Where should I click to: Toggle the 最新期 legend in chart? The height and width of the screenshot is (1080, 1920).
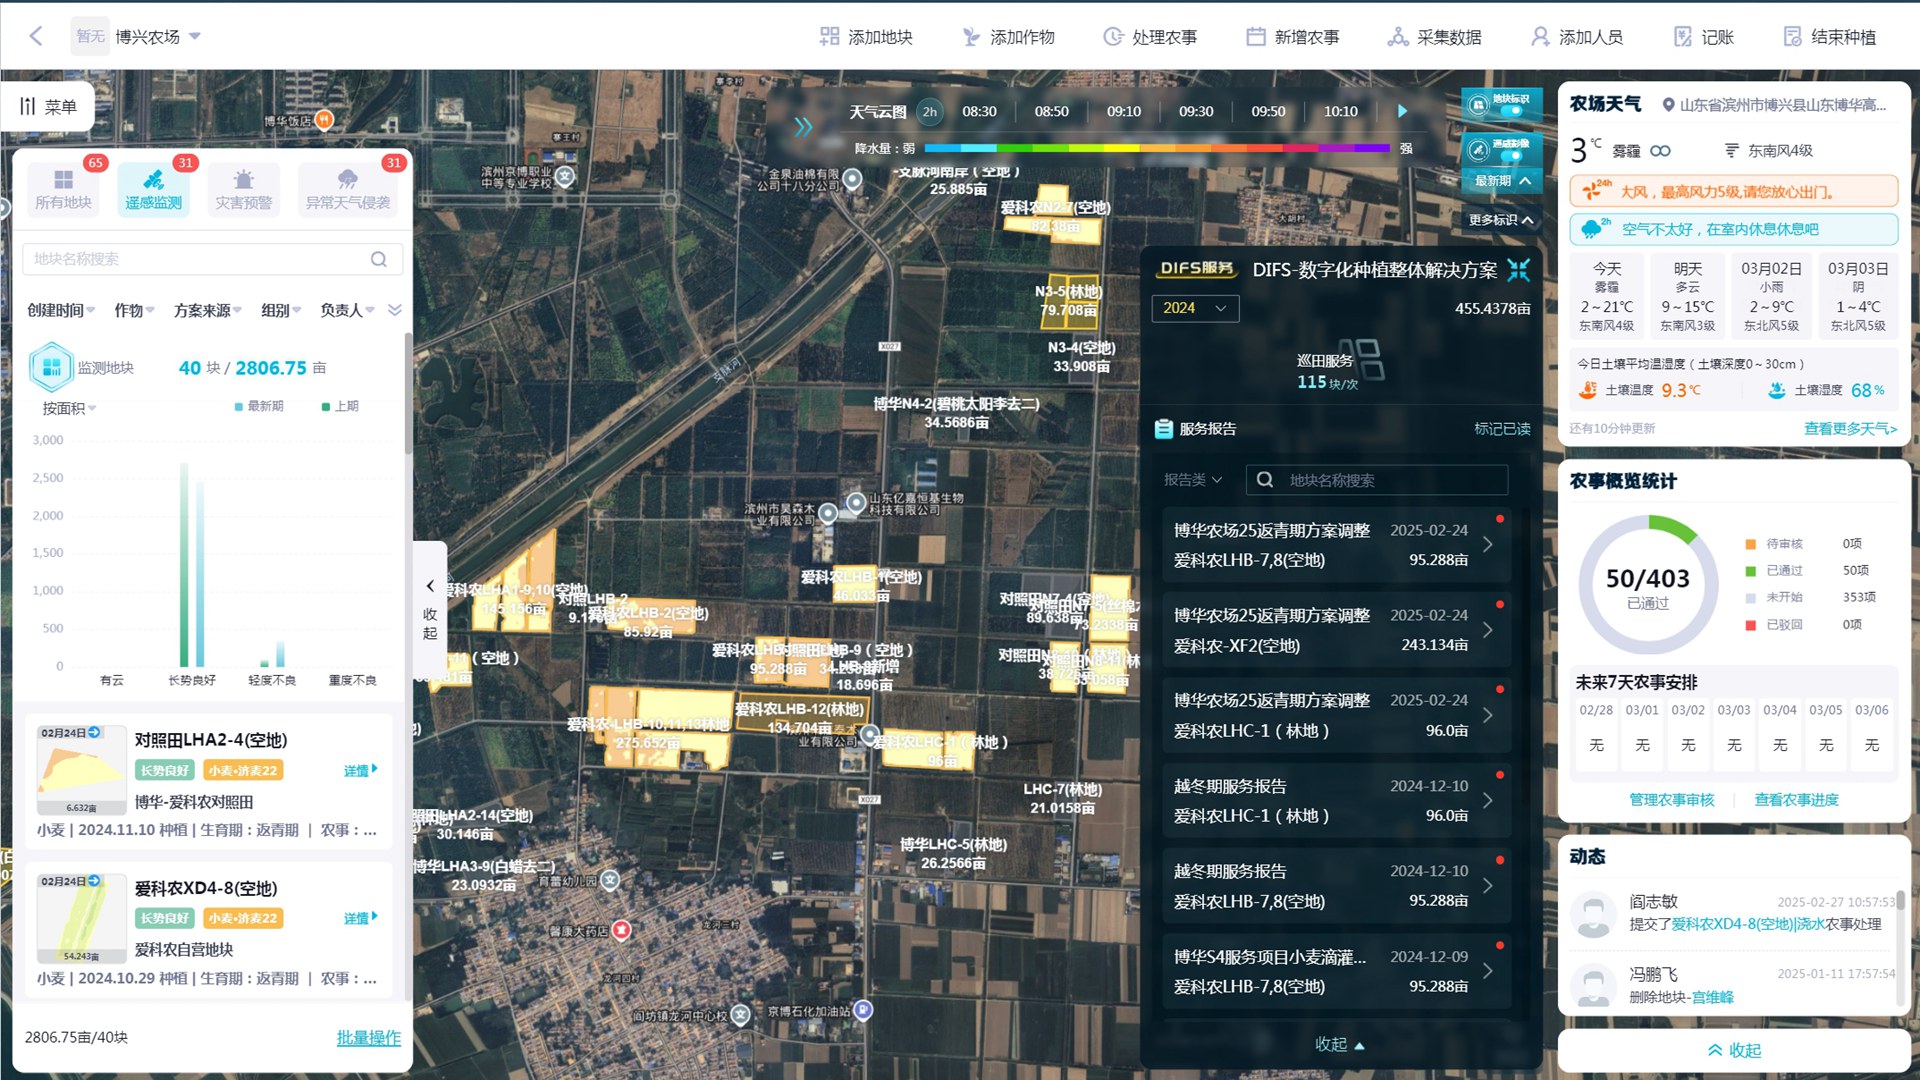pyautogui.click(x=259, y=406)
